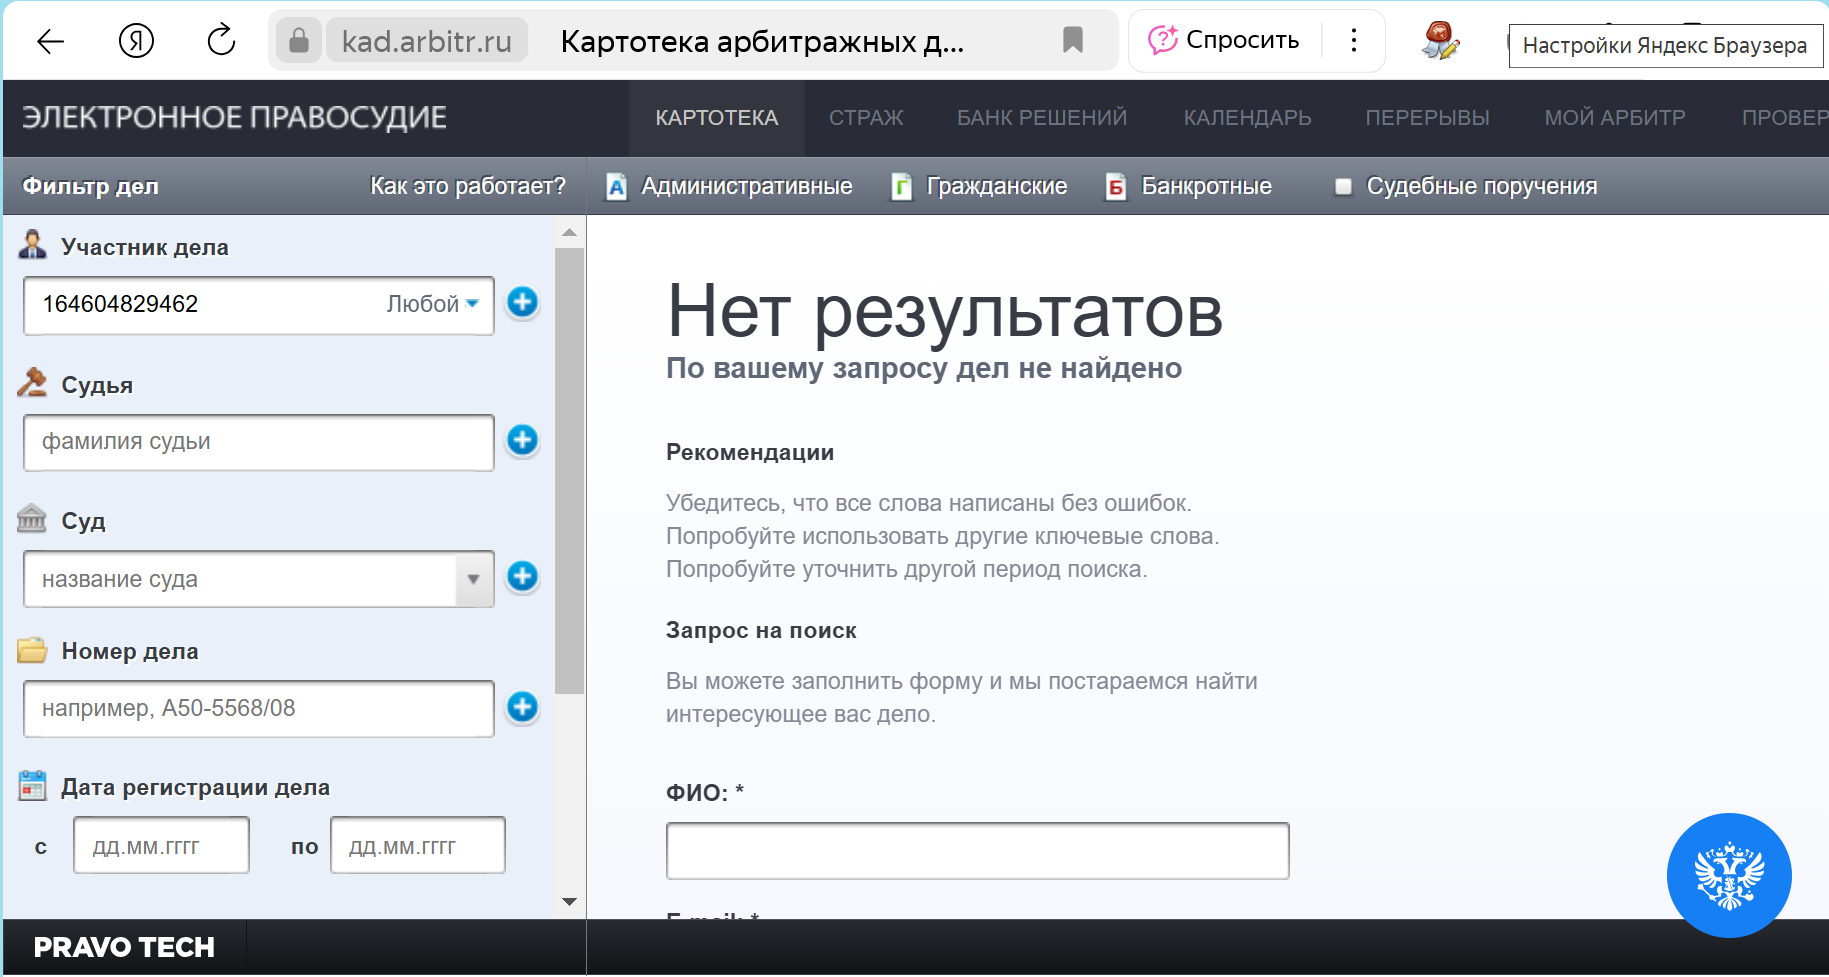Open the court name dropdown arrow

click(474, 579)
